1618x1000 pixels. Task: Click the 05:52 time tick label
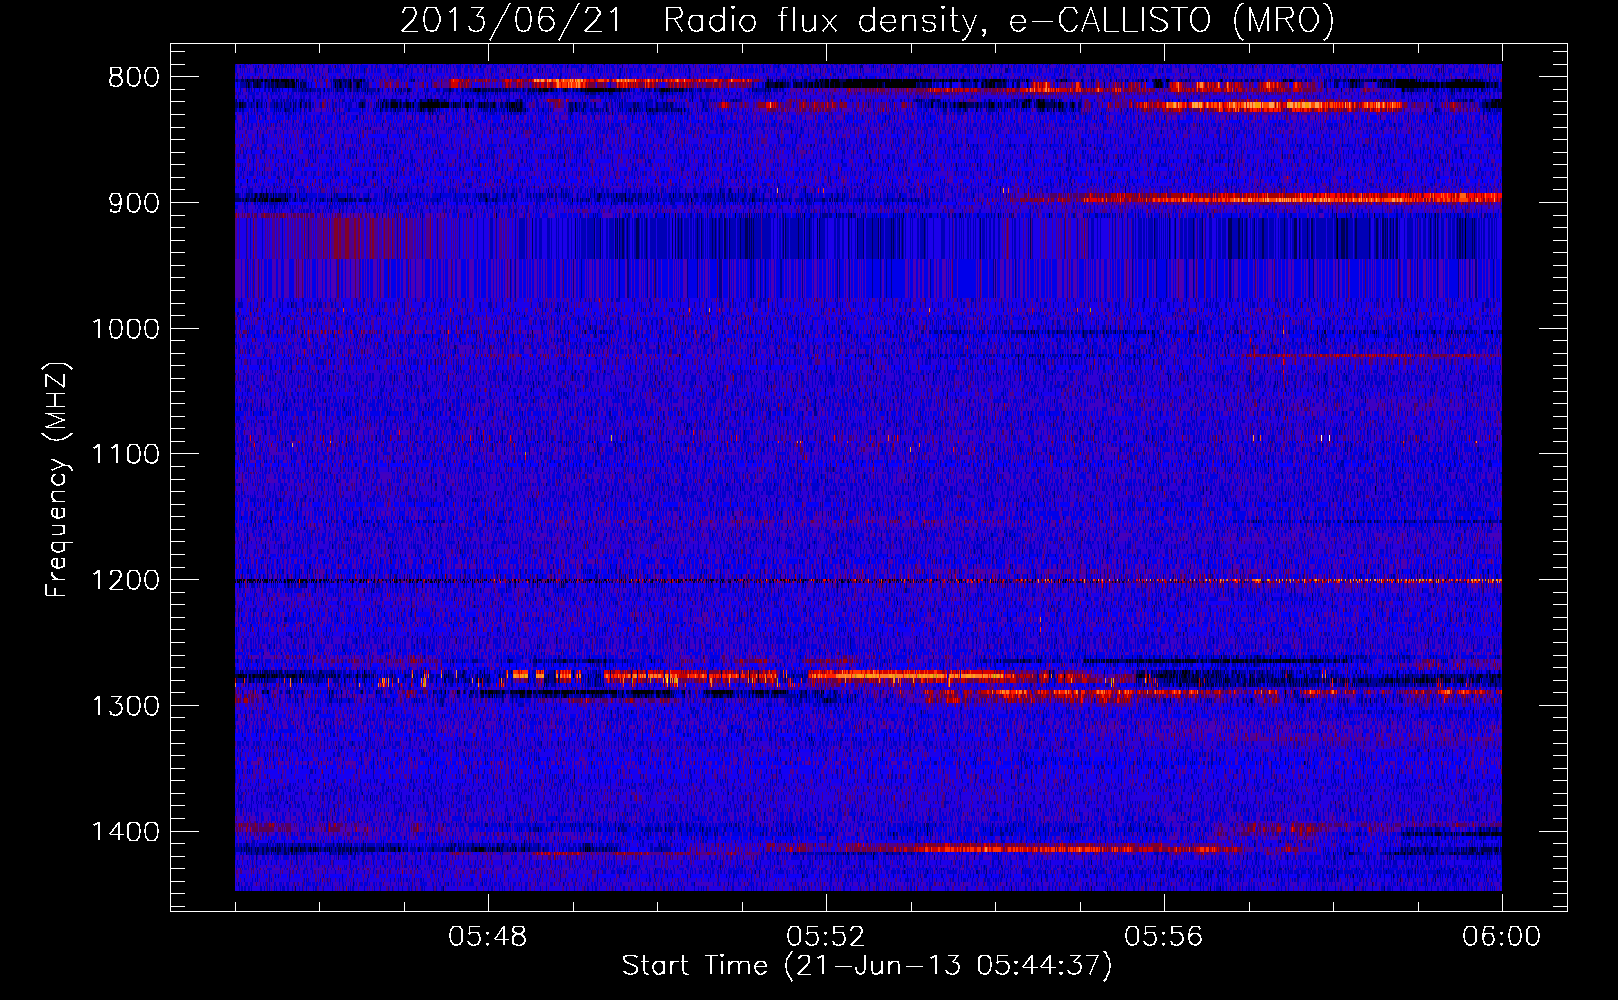[x=826, y=937]
